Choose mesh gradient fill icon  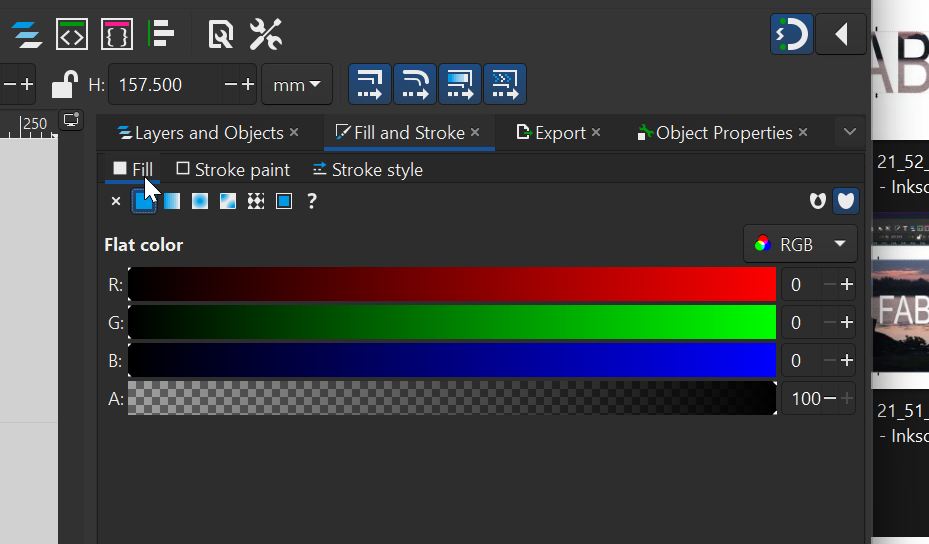228,201
